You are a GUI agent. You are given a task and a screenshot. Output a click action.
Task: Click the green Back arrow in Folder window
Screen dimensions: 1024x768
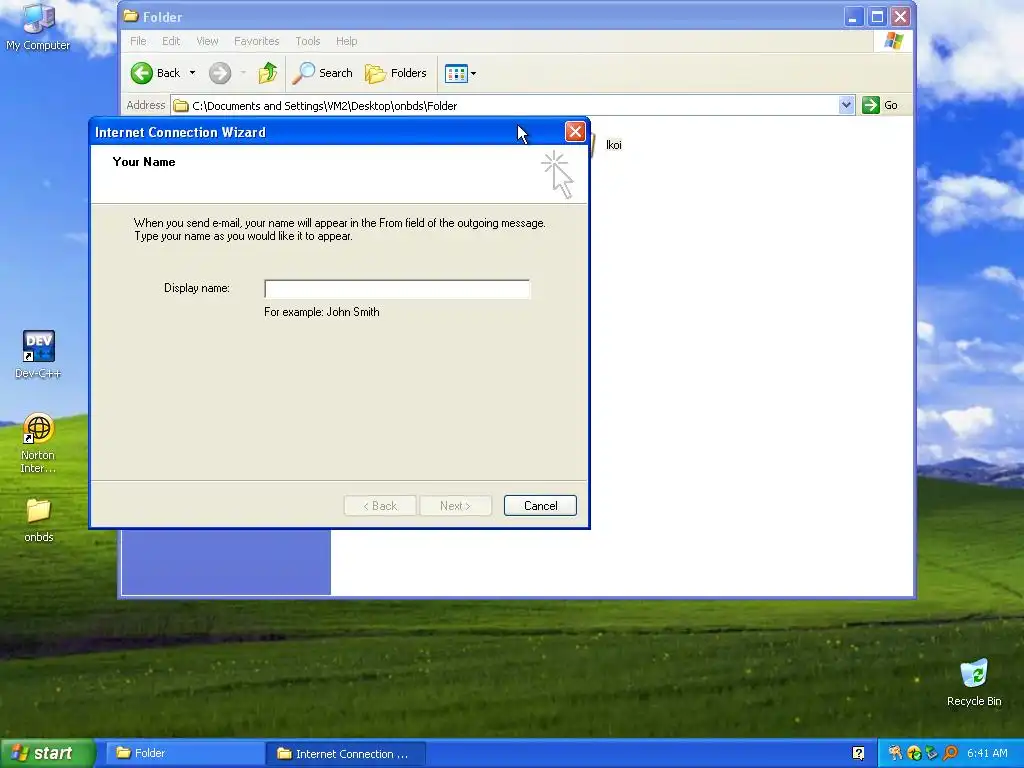click(142, 73)
